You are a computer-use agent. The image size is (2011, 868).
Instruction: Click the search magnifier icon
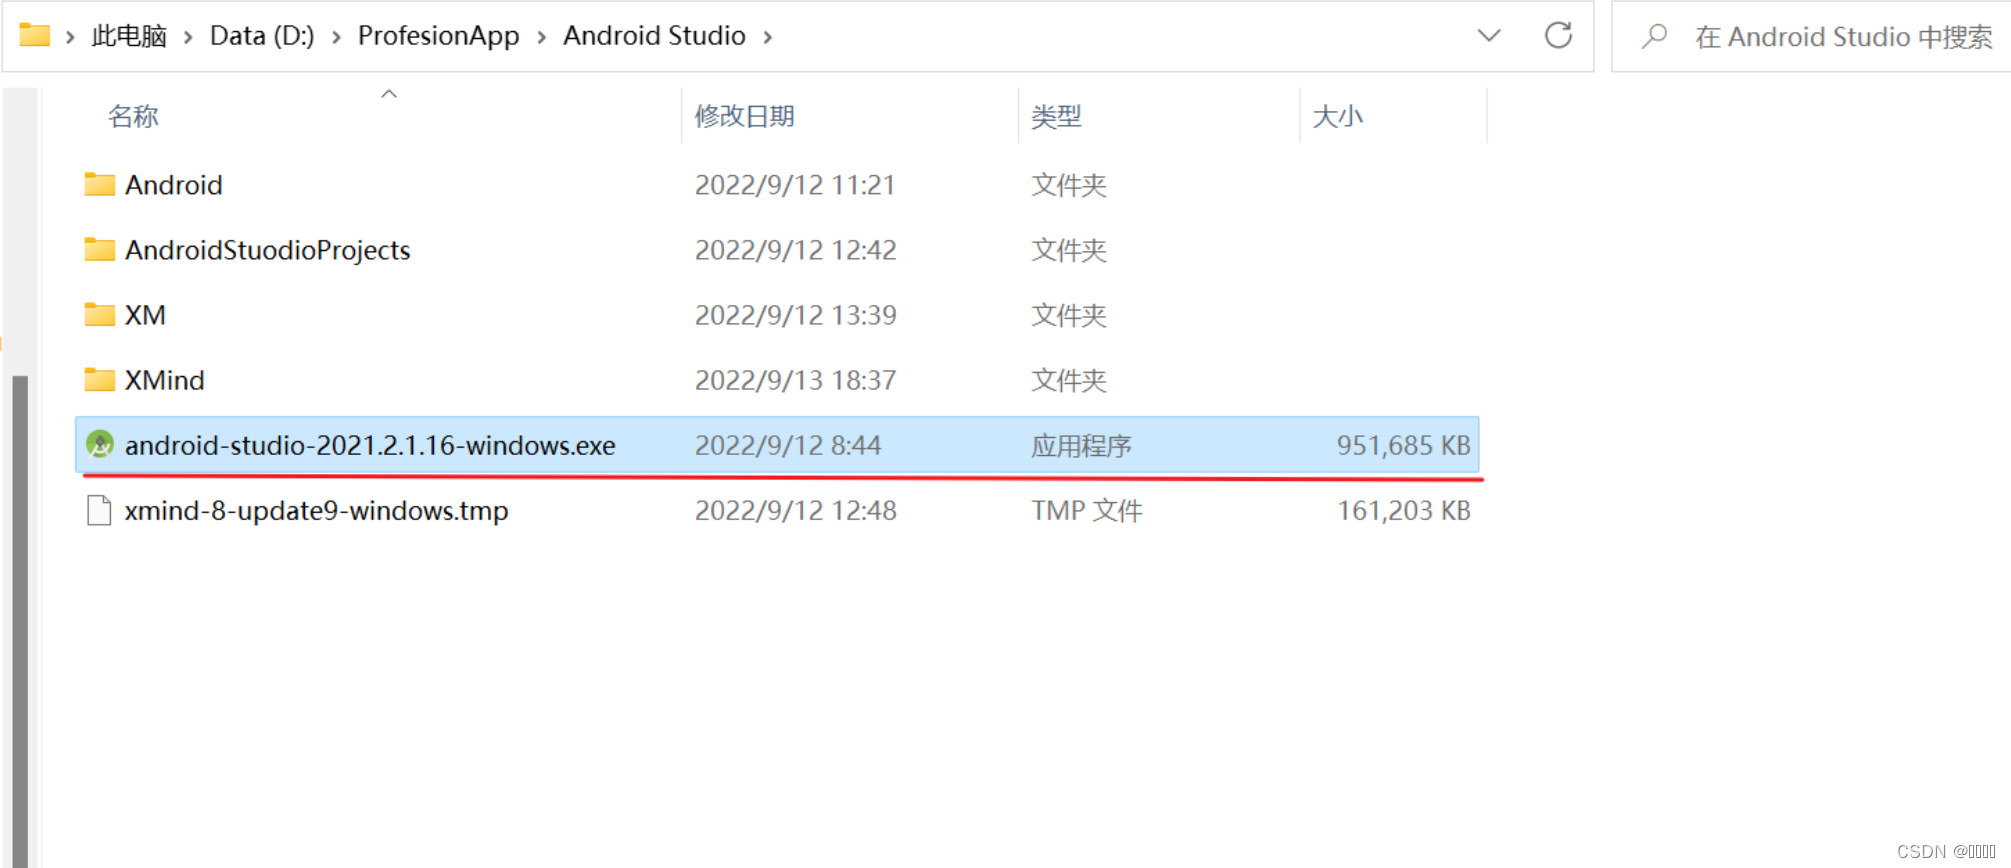click(1655, 37)
